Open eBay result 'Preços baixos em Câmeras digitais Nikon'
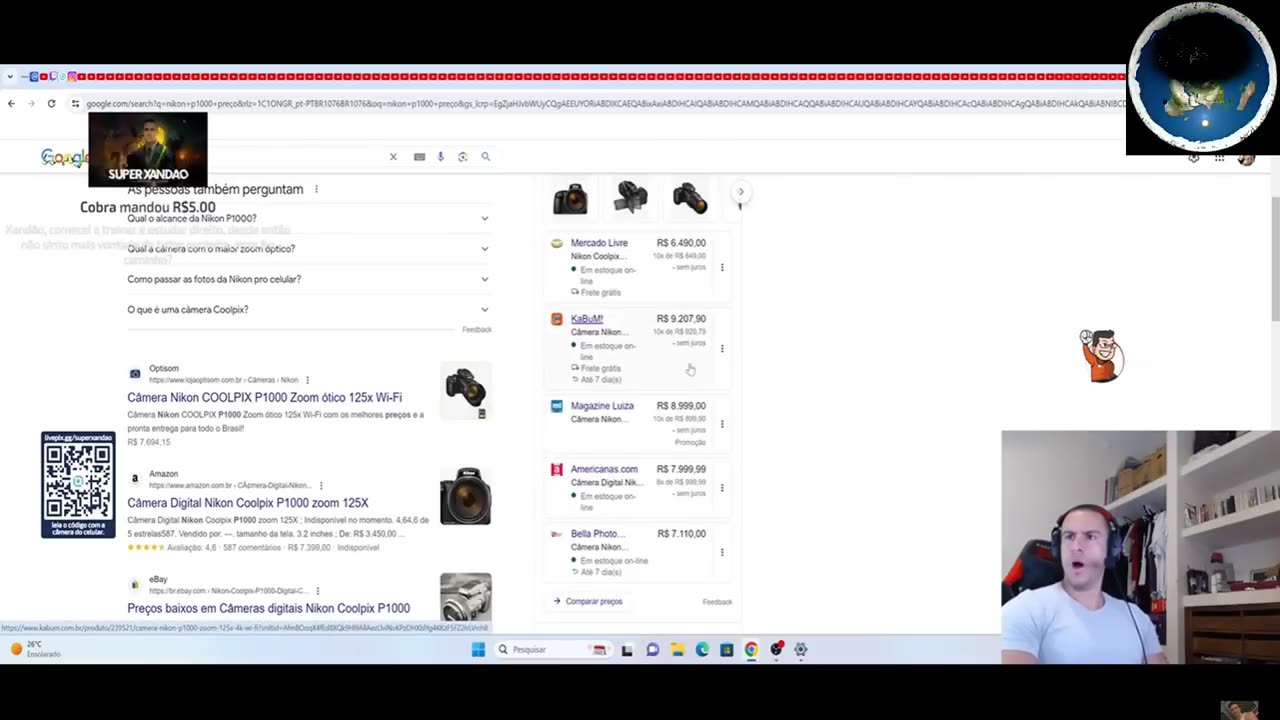Viewport: 1280px width, 720px height. tap(268, 608)
